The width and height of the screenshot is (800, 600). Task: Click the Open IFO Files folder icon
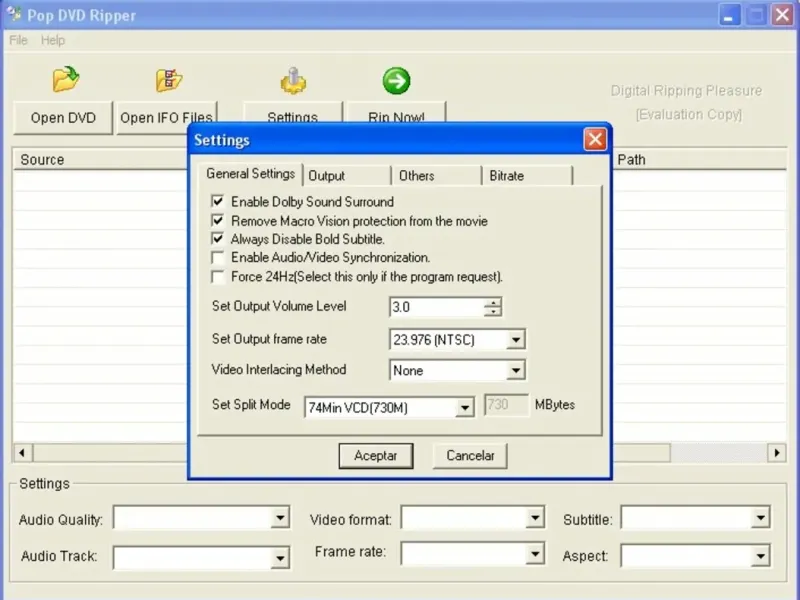(169, 80)
